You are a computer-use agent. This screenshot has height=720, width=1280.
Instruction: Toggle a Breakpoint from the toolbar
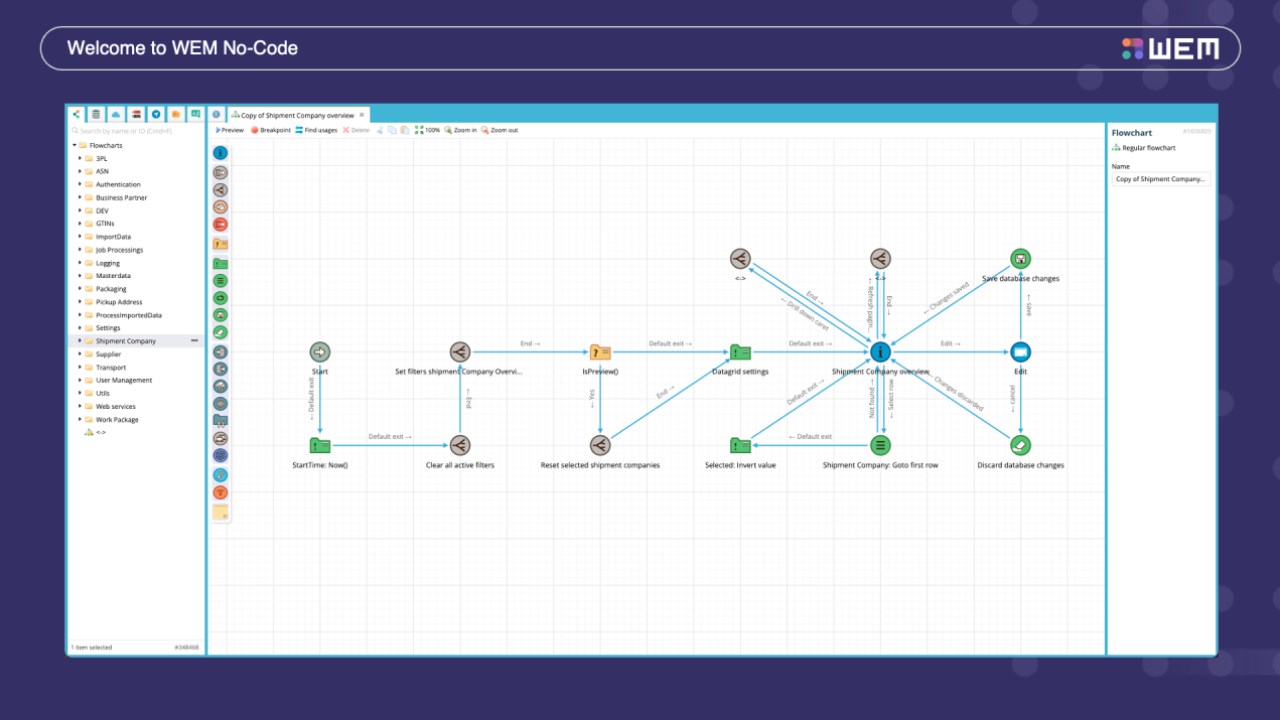click(x=271, y=130)
